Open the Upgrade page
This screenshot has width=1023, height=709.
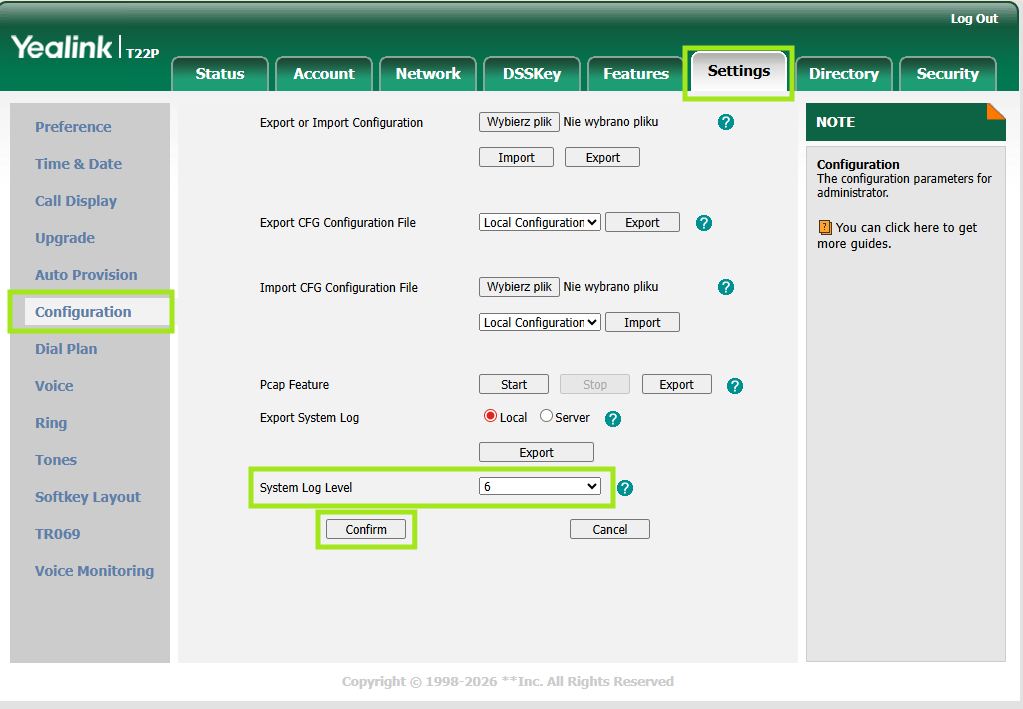65,238
